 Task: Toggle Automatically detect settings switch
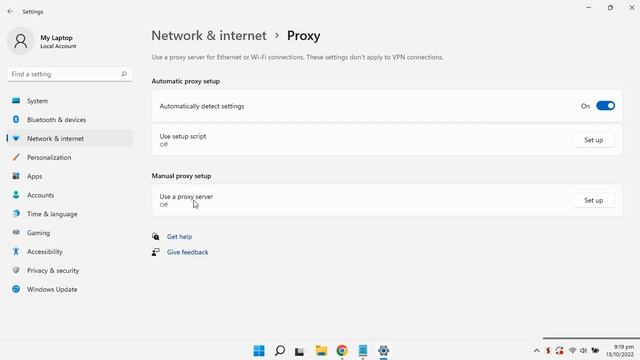click(x=605, y=106)
